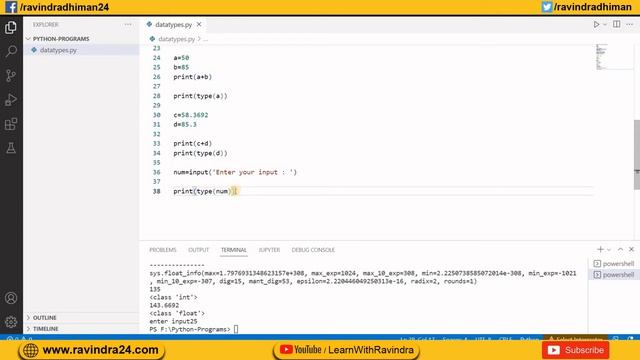The height and width of the screenshot is (360, 640).
Task: Click the breadcrumb ellipsis after datatypes.py
Action: [205, 39]
